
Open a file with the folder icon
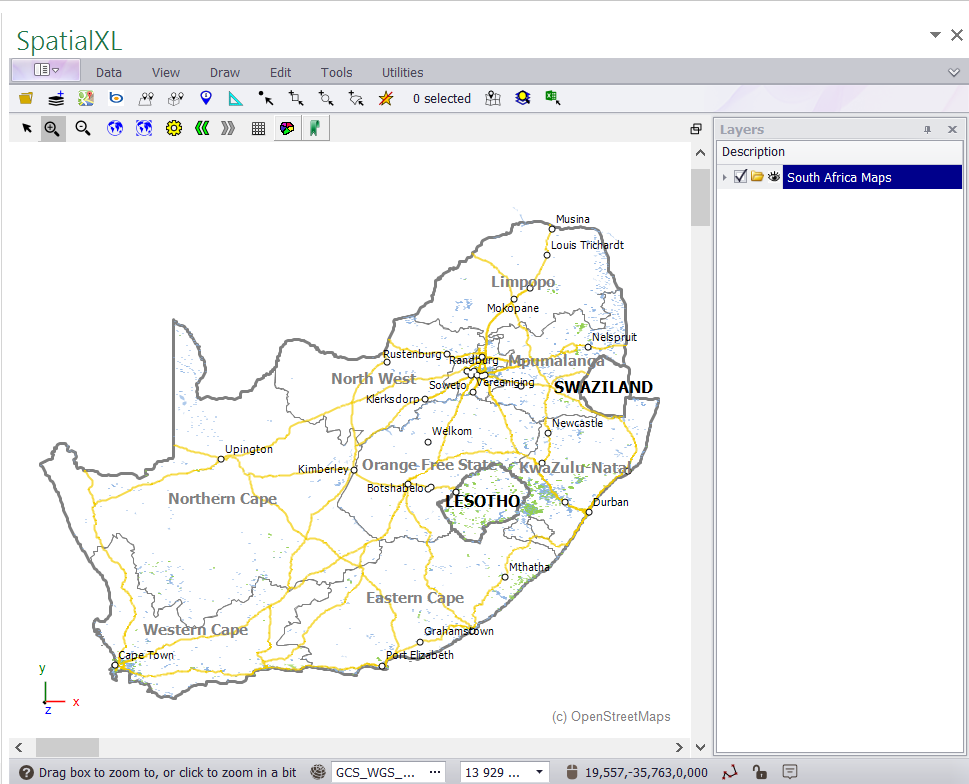(25, 98)
